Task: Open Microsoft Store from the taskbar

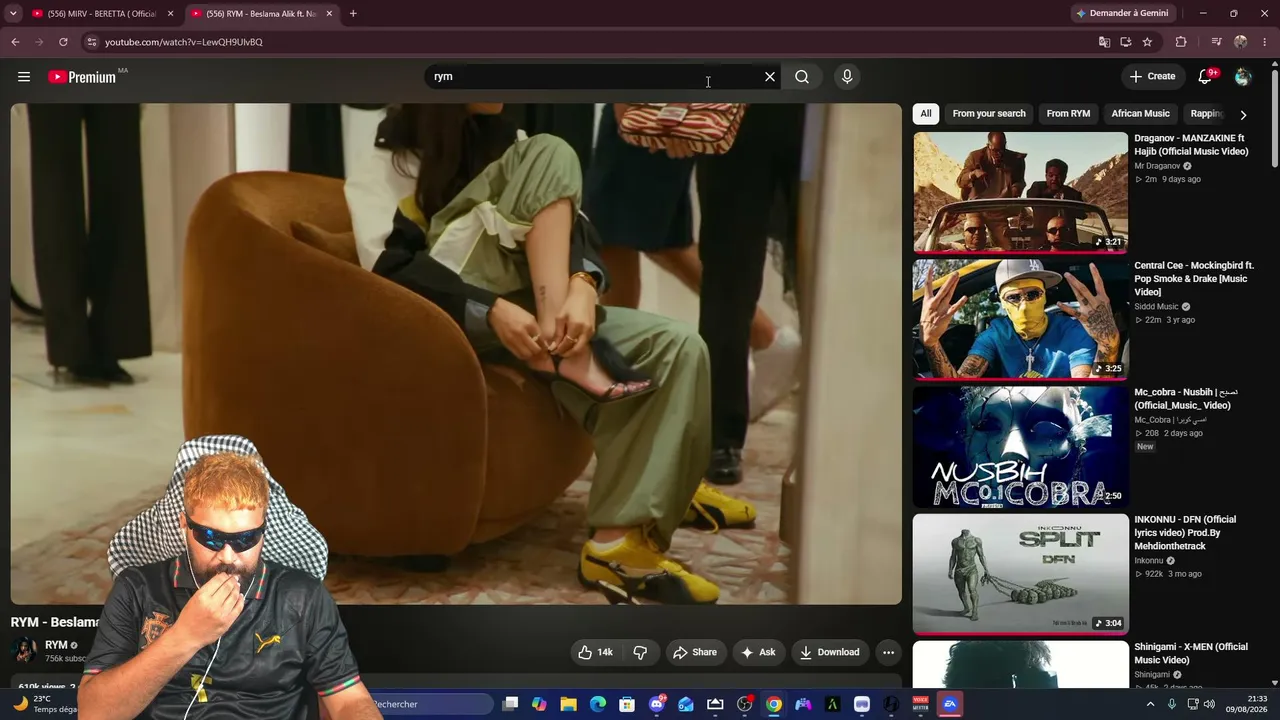Action: point(627,704)
